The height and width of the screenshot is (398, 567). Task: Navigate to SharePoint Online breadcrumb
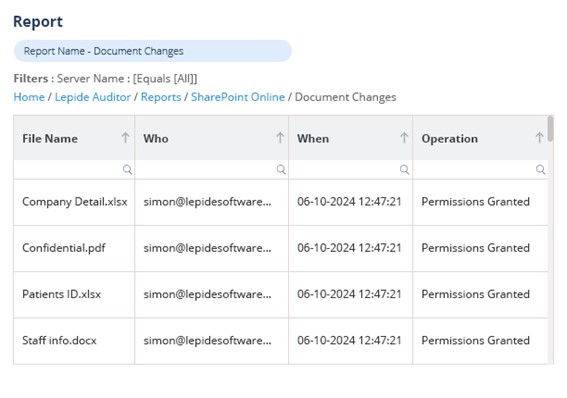pyautogui.click(x=238, y=97)
